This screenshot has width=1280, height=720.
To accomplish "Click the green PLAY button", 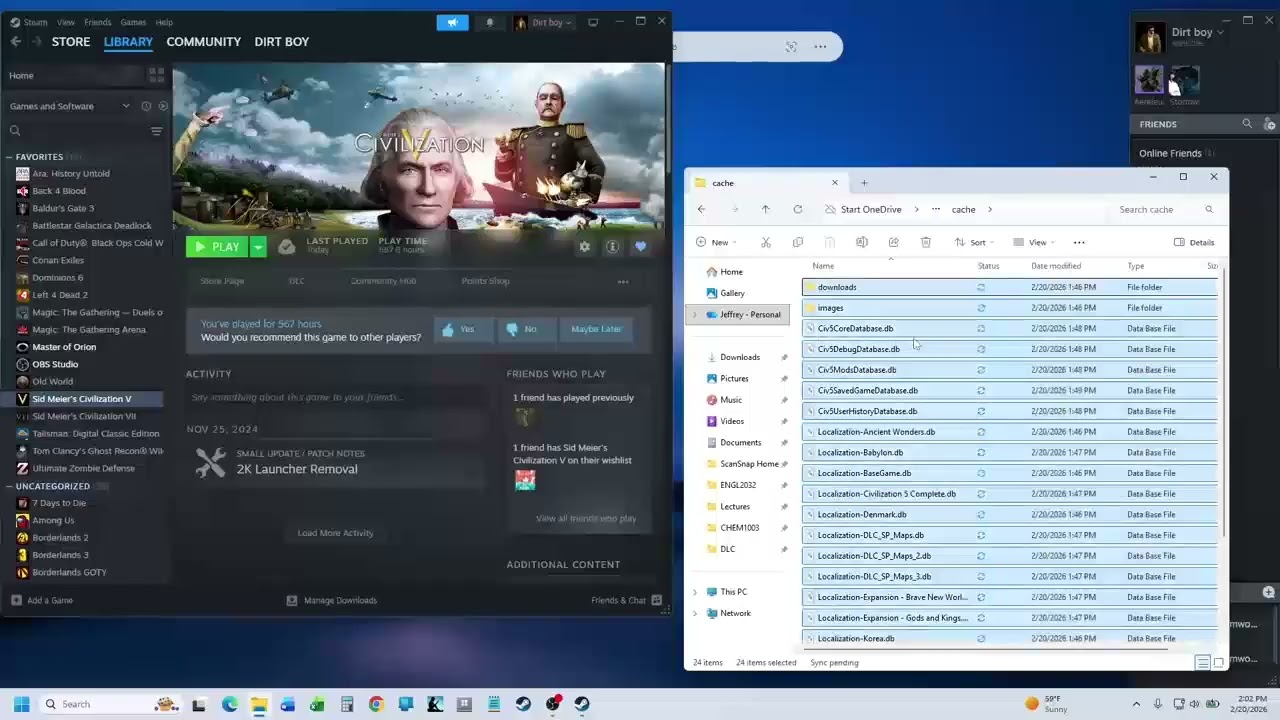I will click(217, 247).
